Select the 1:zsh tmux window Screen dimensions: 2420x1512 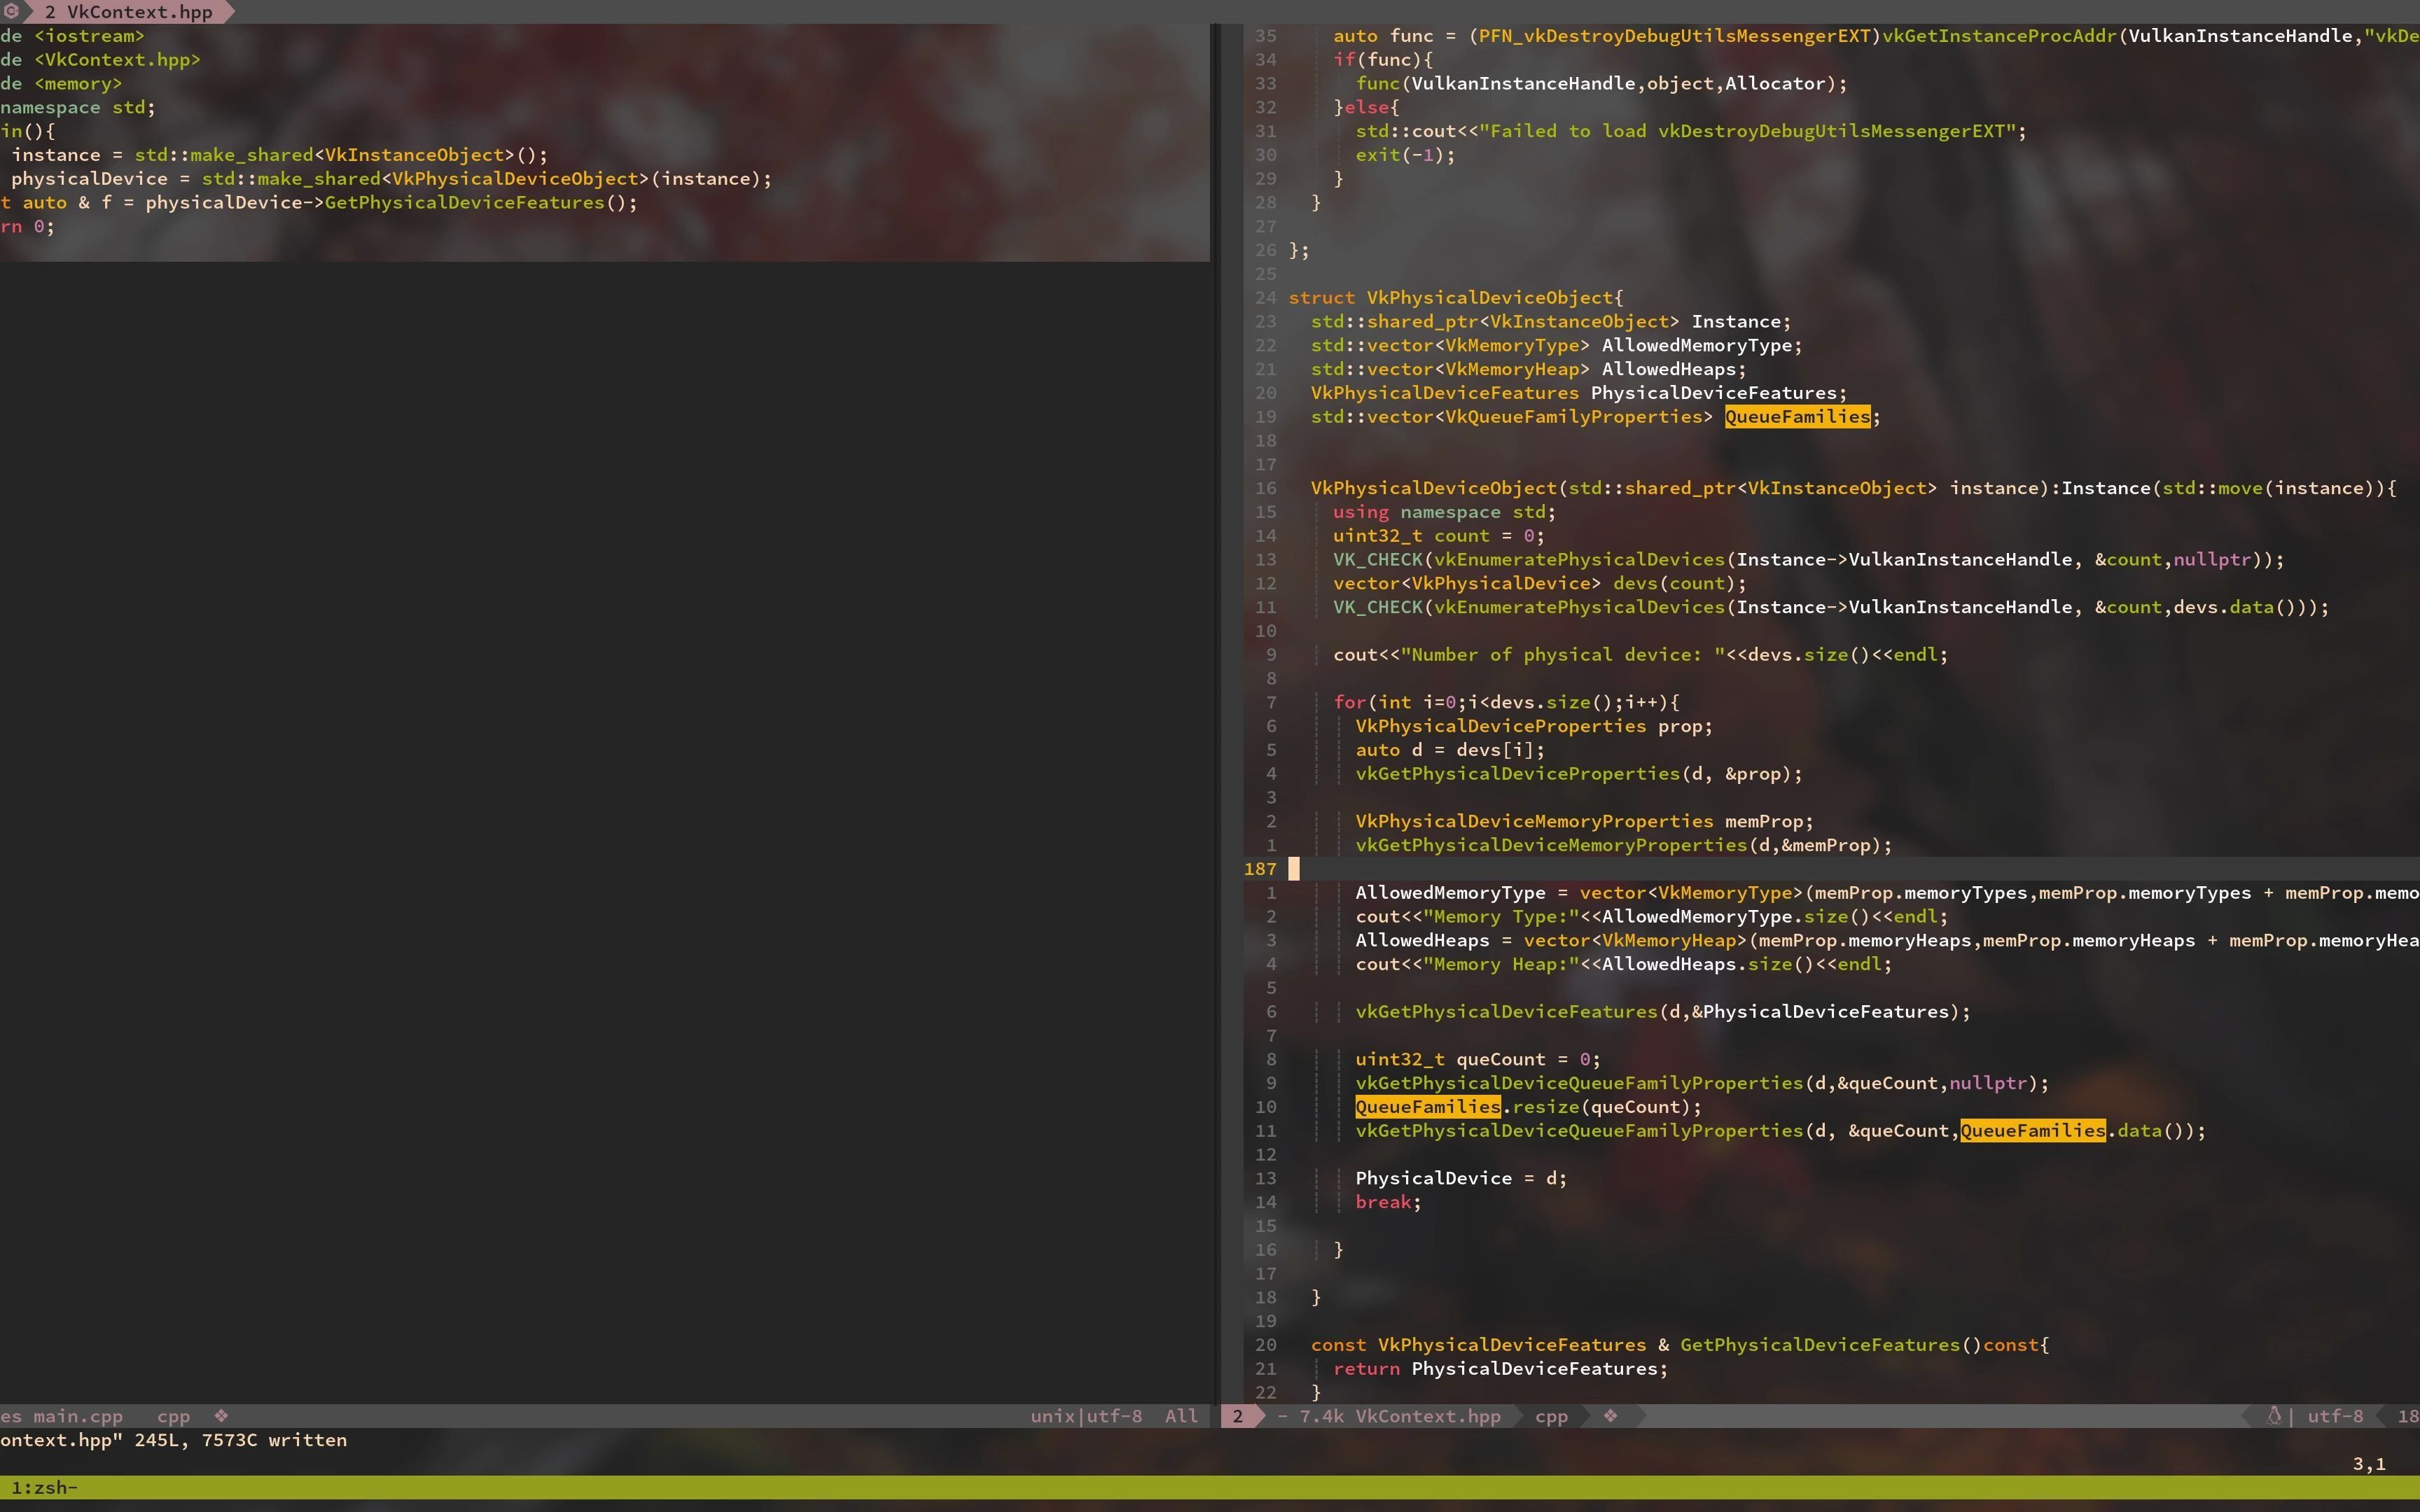(40, 1488)
